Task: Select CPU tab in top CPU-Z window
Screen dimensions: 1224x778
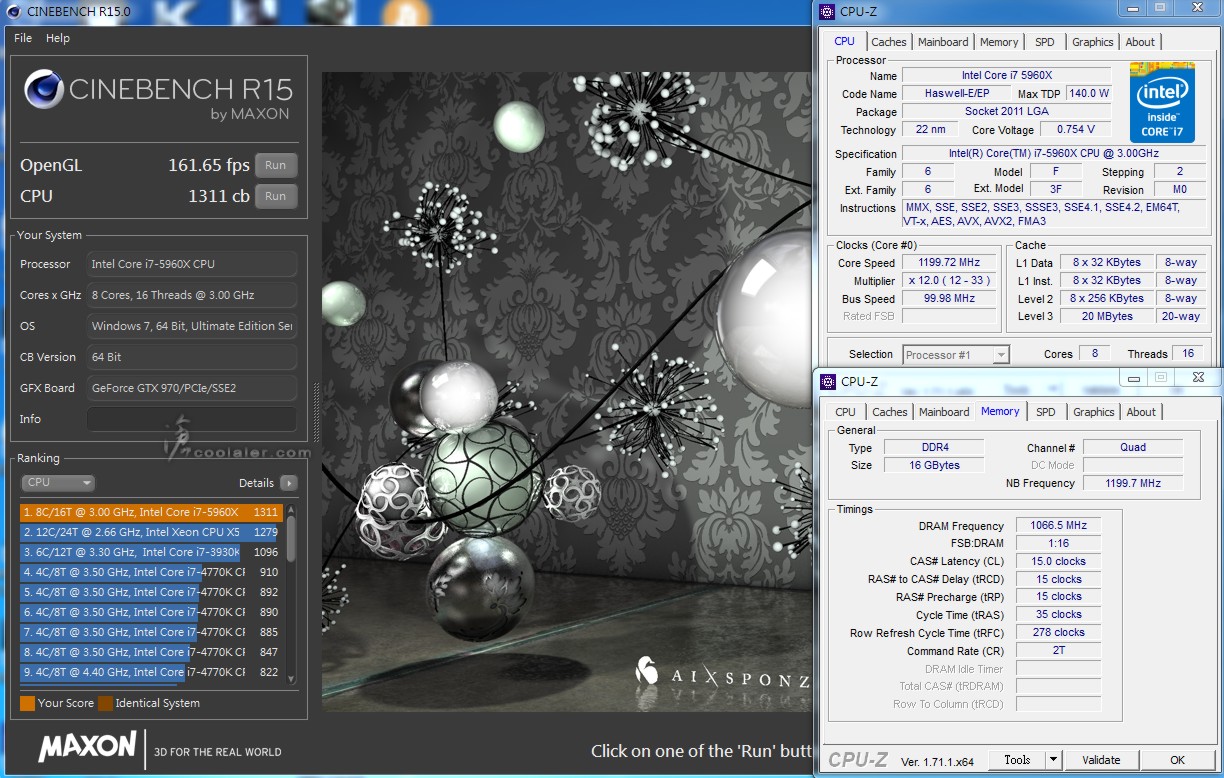Action: [845, 41]
